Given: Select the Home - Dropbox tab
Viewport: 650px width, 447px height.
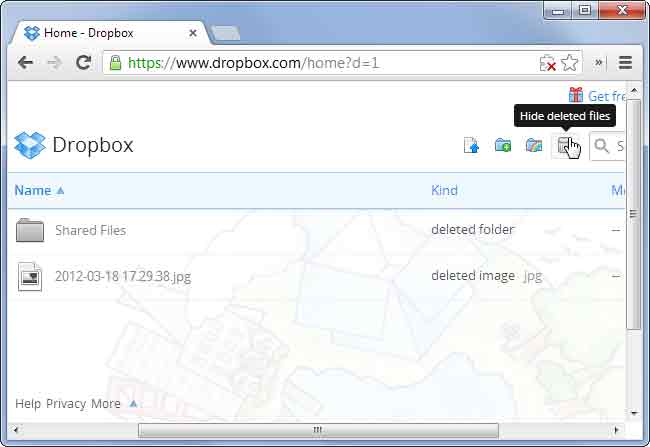Looking at the screenshot, I should tap(110, 33).
